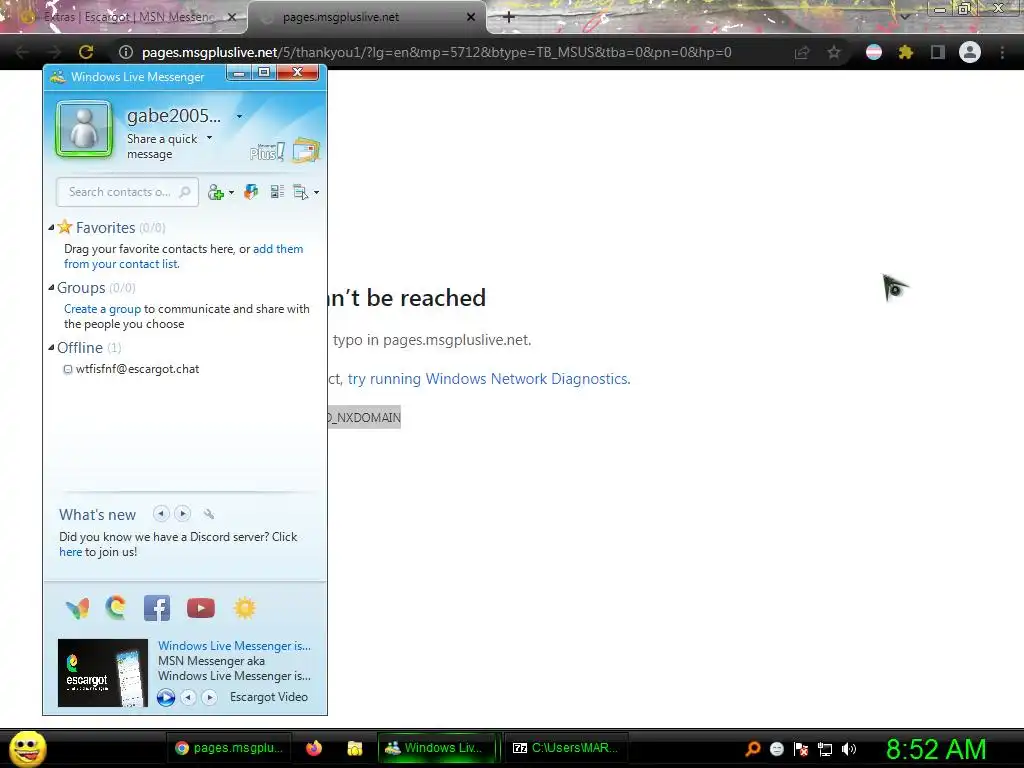Click the Messenger Plus! logo icon

tap(266, 152)
